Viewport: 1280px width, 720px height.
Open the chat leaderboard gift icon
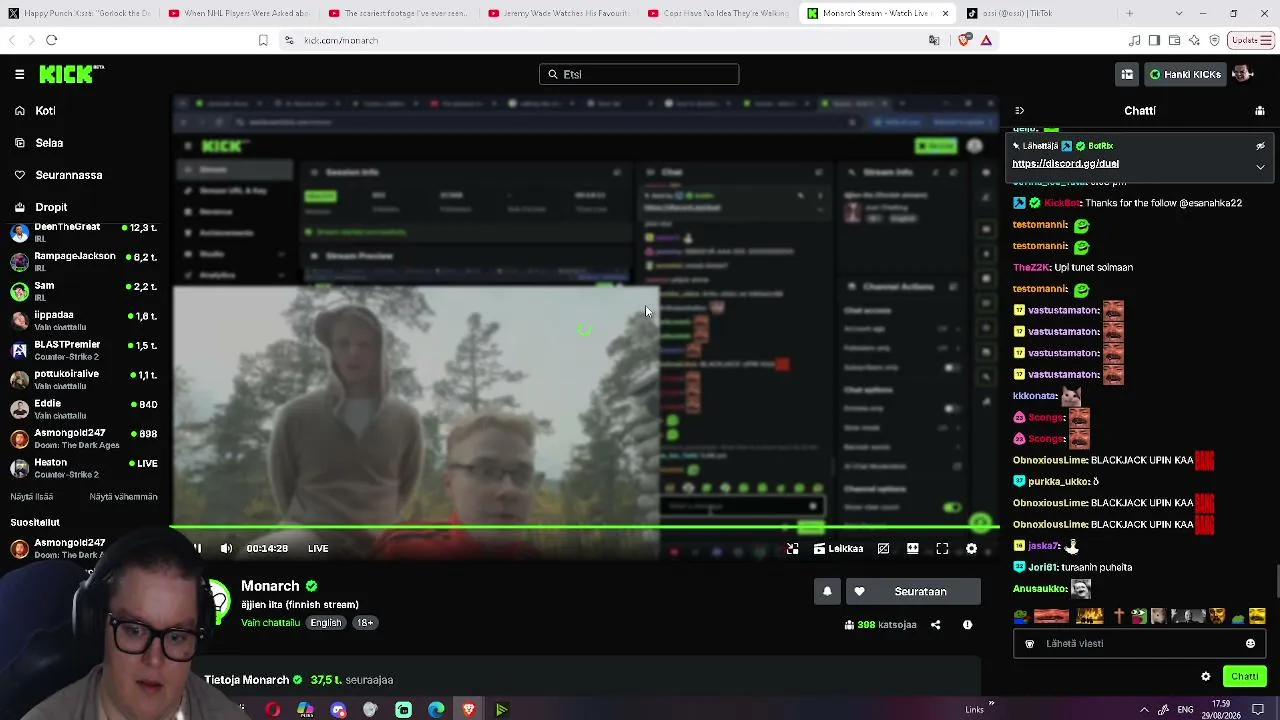tap(1260, 111)
